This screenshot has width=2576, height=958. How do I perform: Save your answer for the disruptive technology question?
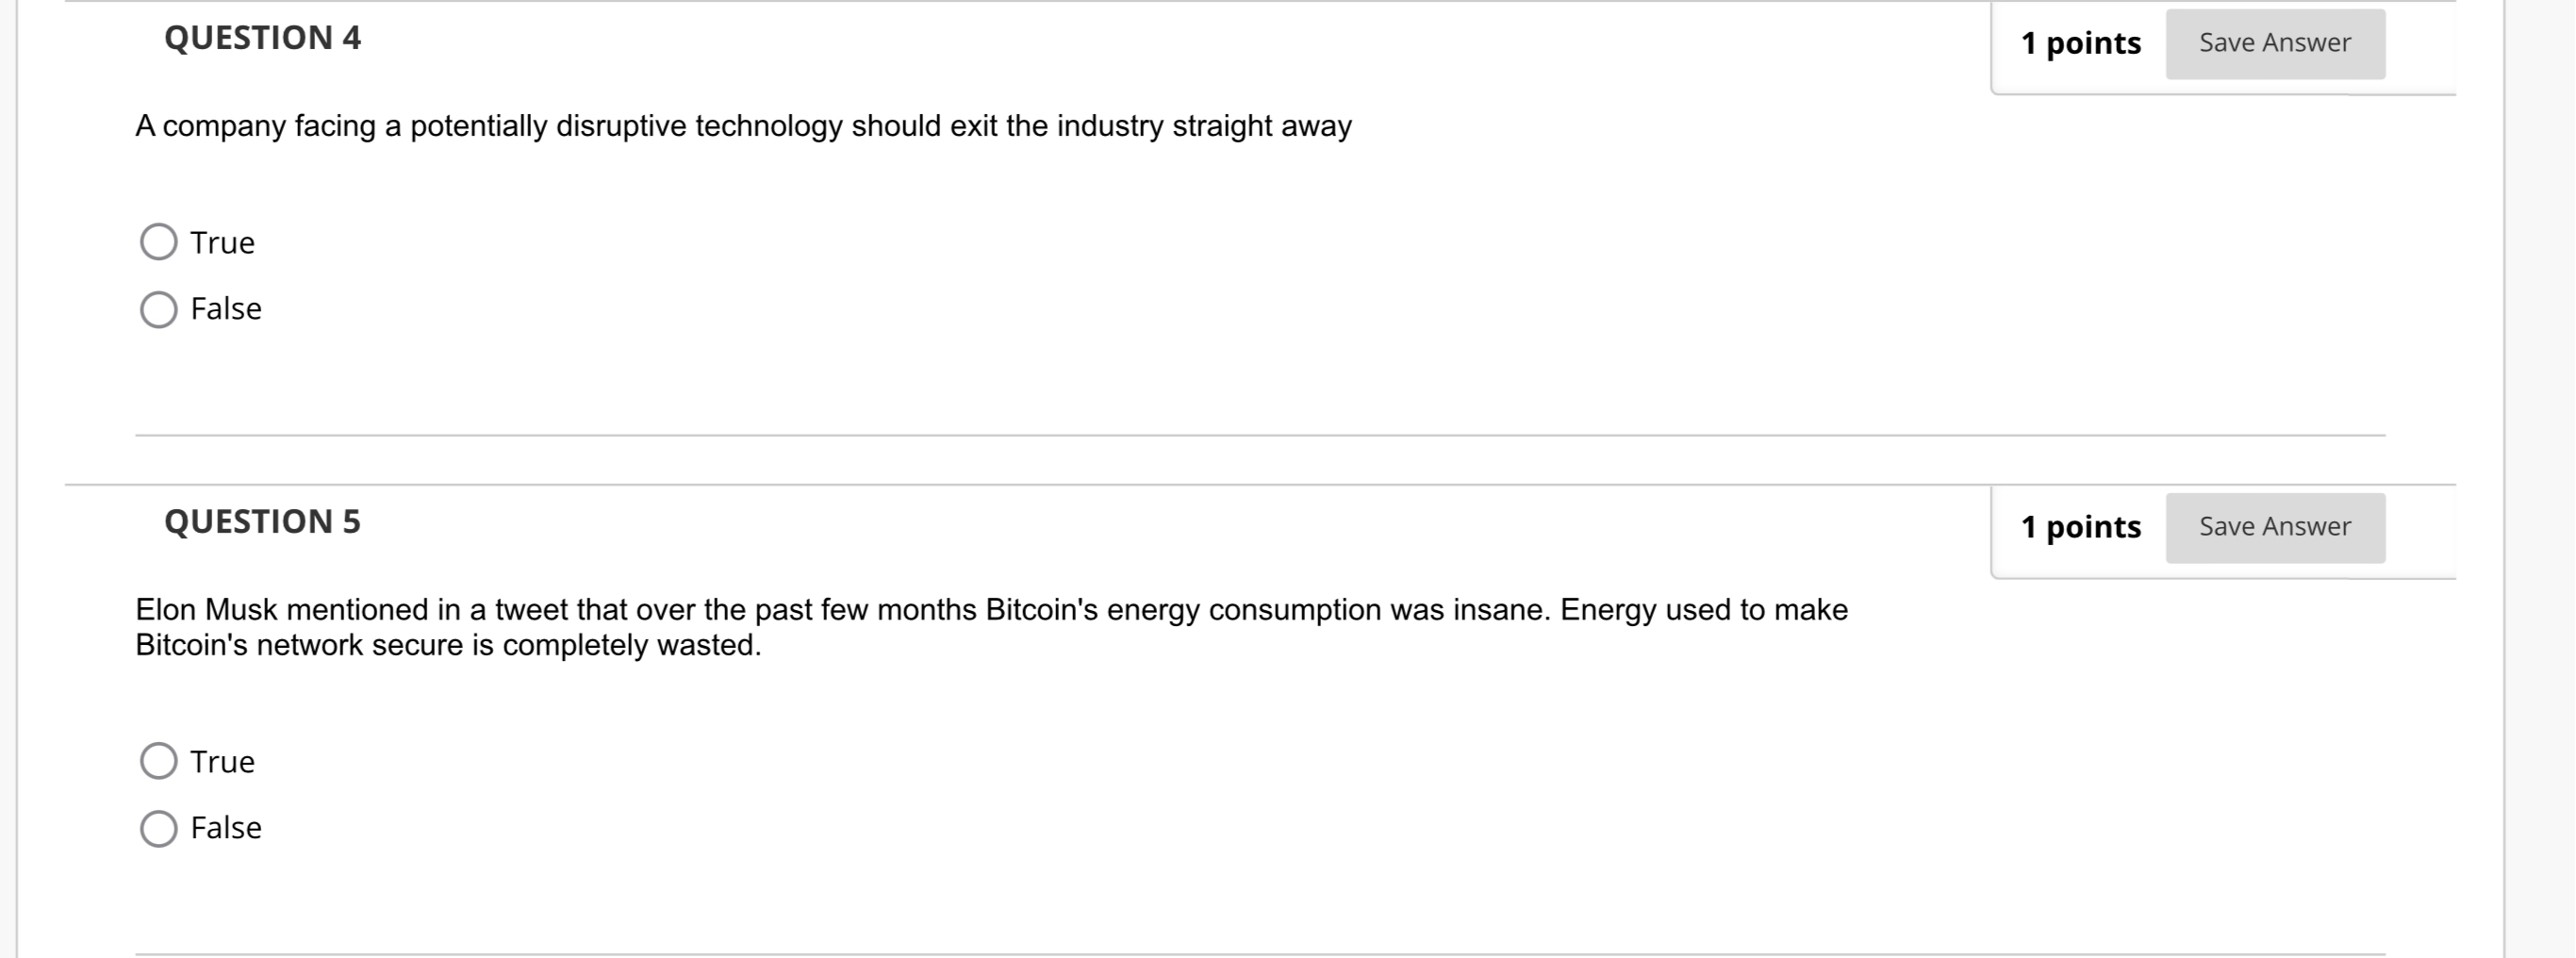click(2275, 42)
